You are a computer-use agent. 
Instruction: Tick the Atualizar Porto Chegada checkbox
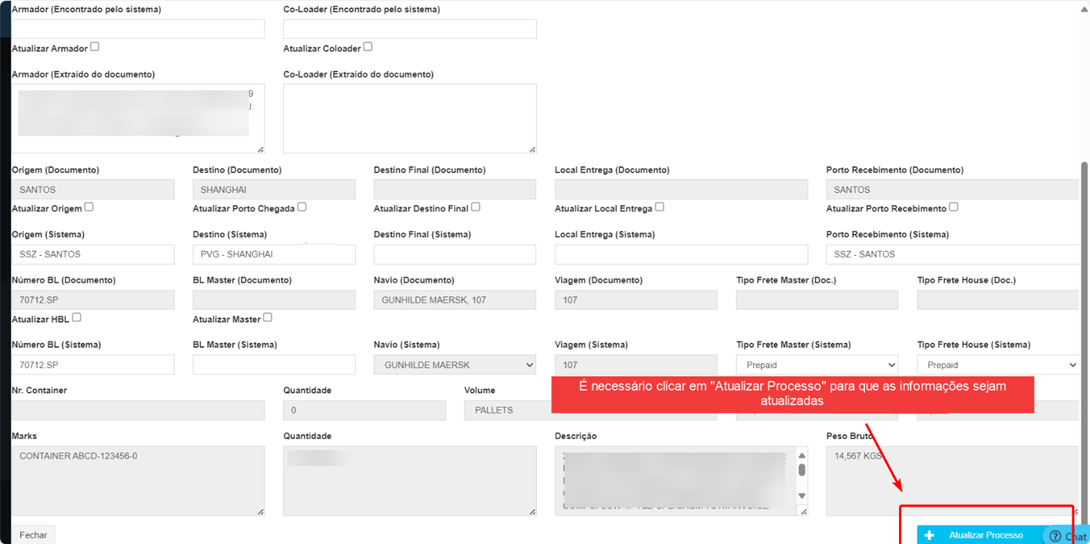click(302, 206)
